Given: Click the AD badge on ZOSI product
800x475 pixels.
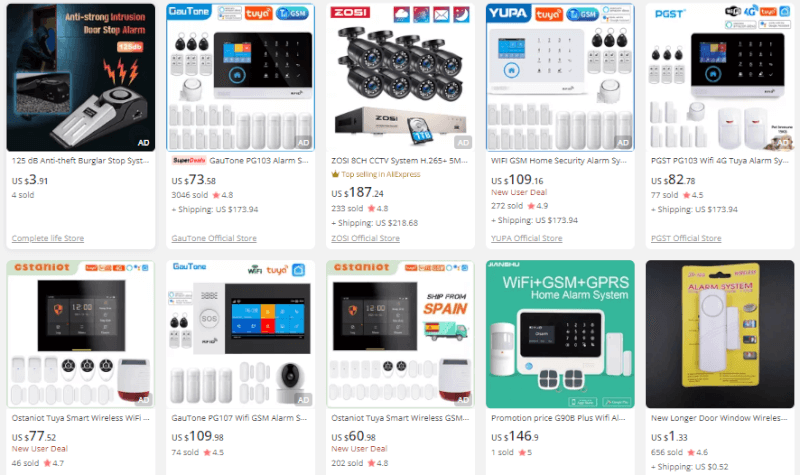Looking at the screenshot, I should click(463, 143).
